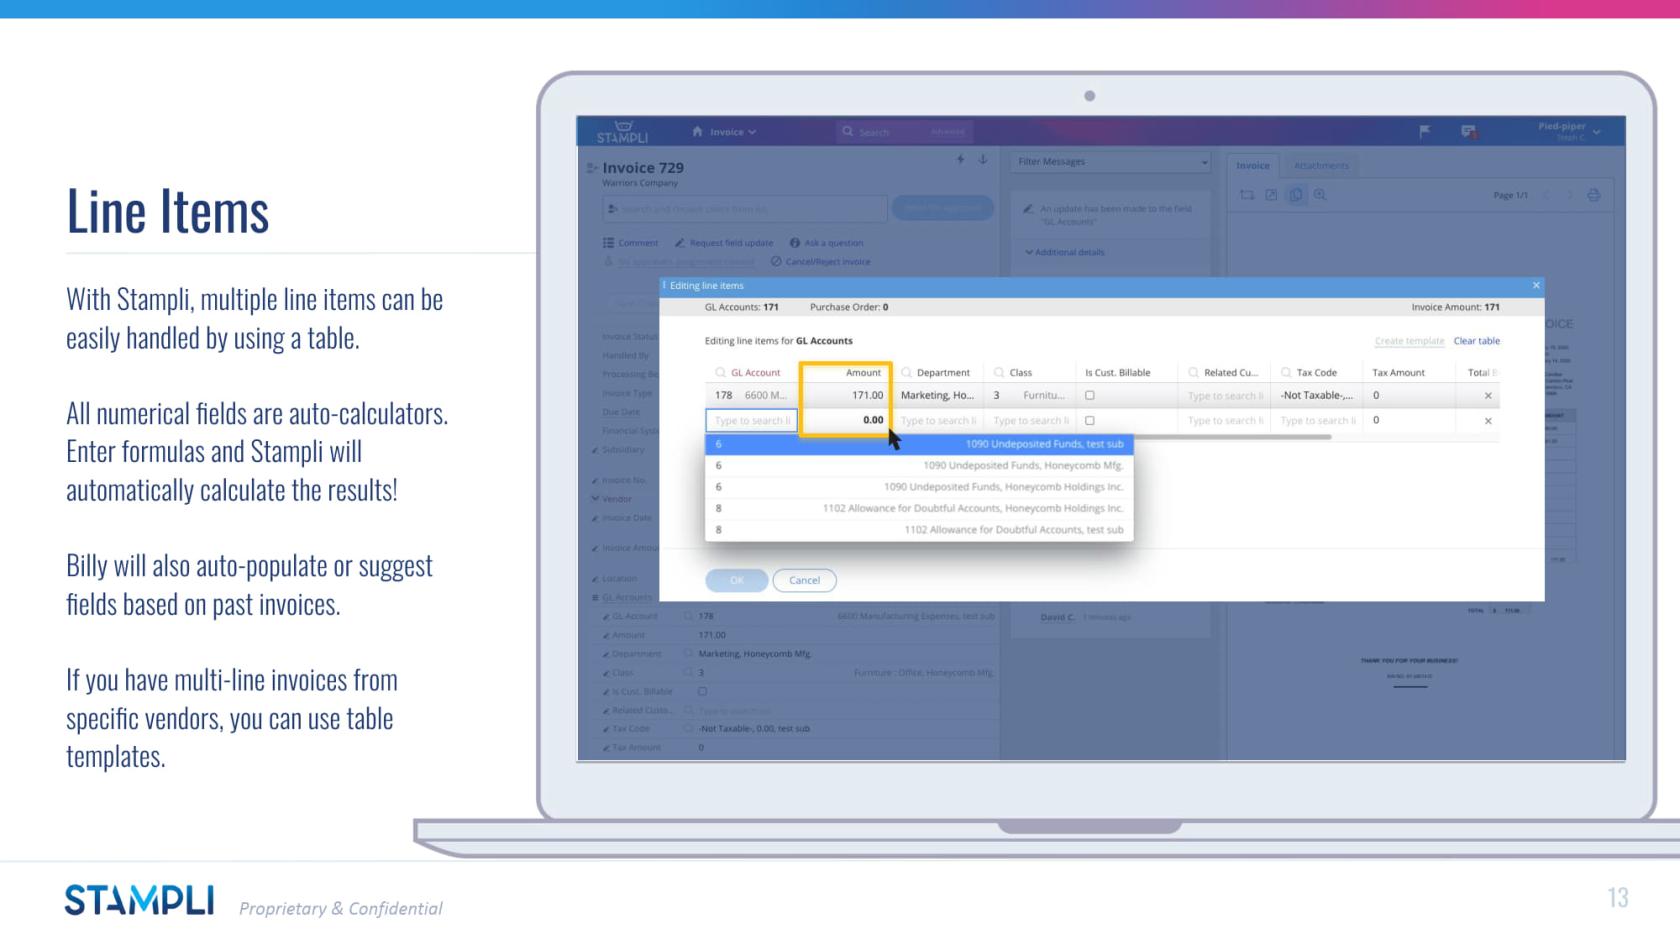1680x945 pixels.
Task: Click the rotate icon in invoice viewer
Action: 1247,195
